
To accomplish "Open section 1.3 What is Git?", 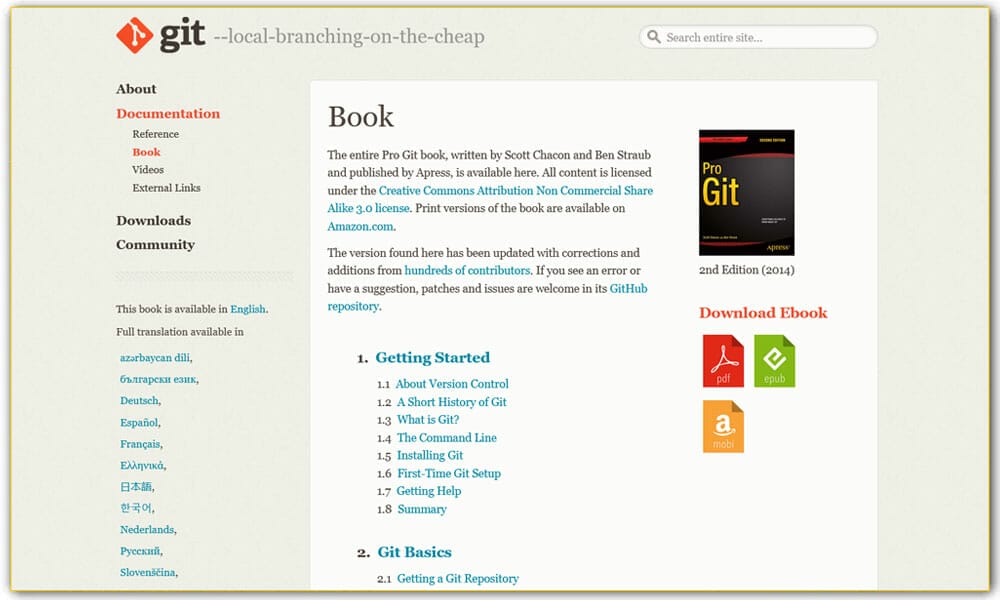I will (x=428, y=419).
